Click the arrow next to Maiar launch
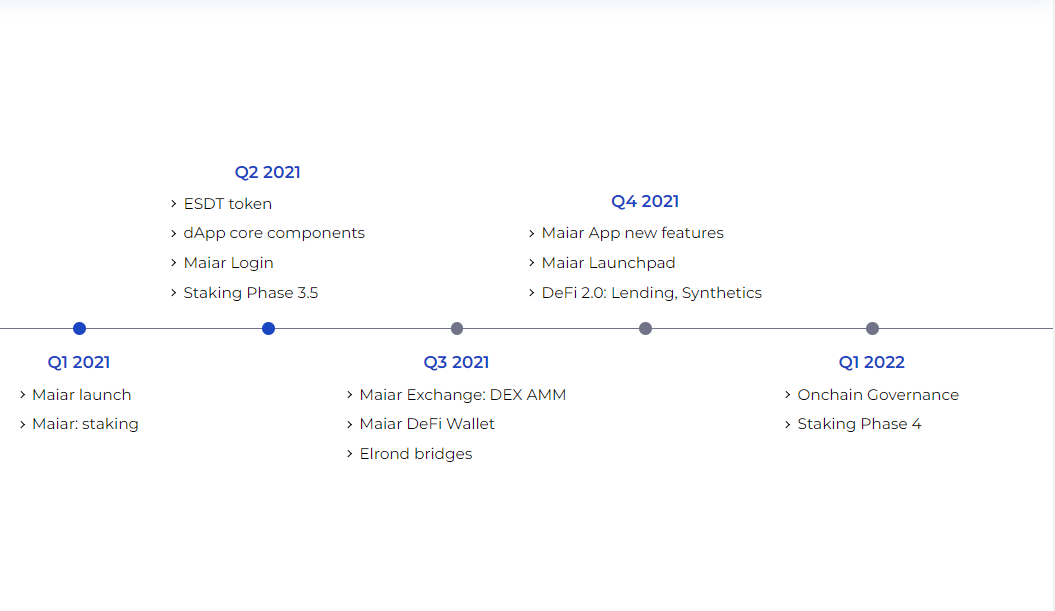 [23, 395]
